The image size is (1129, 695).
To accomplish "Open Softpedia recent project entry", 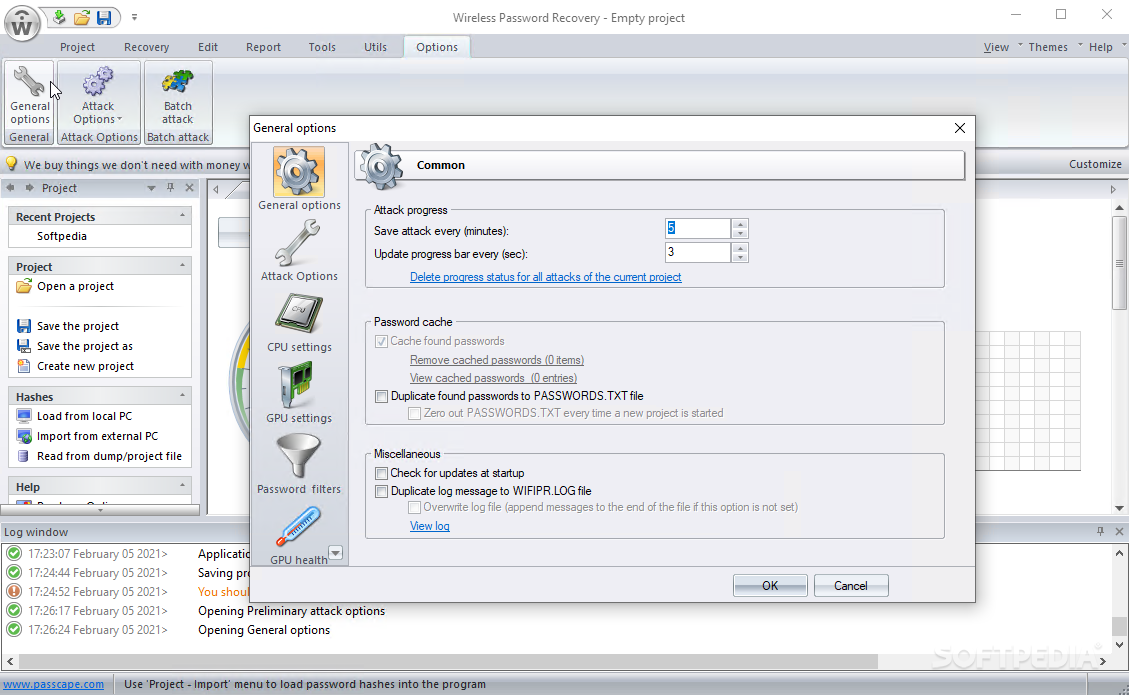I will click(x=62, y=236).
